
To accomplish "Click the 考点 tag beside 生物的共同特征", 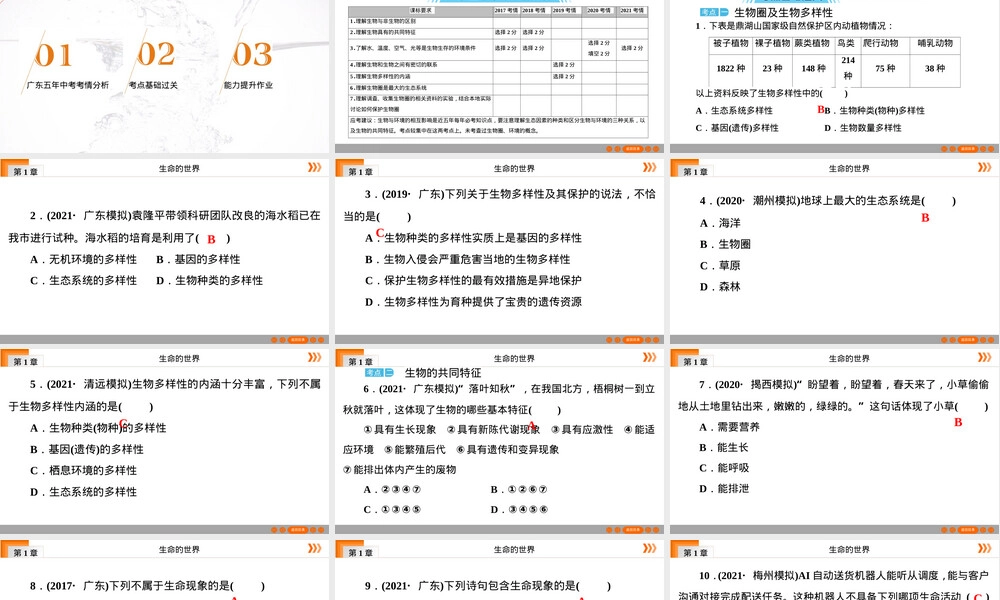I will click(379, 372).
